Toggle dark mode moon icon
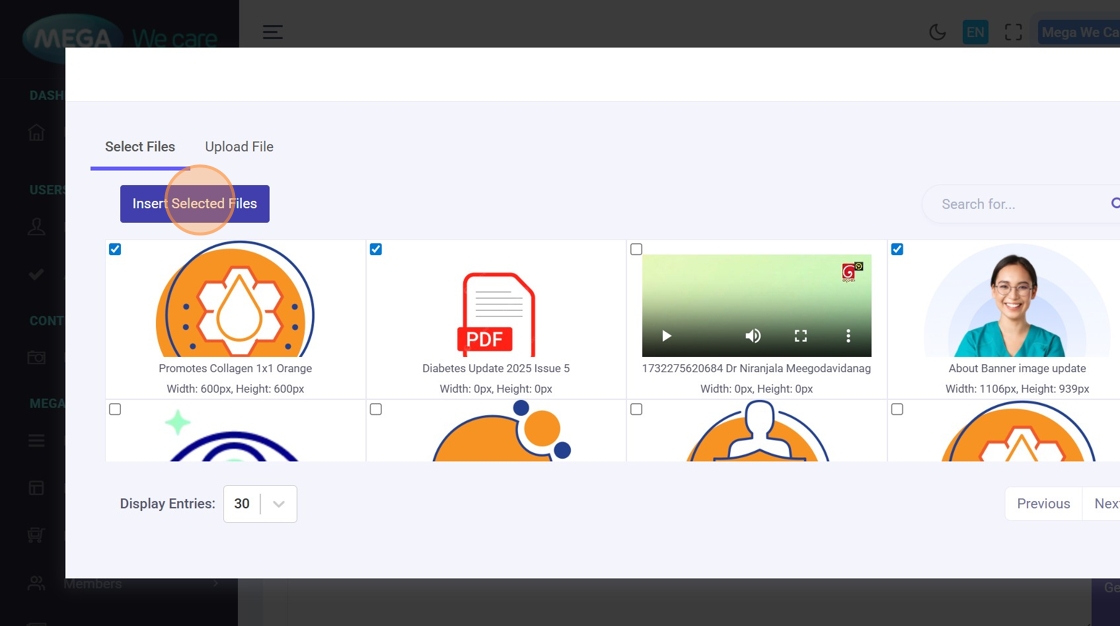 pos(937,32)
